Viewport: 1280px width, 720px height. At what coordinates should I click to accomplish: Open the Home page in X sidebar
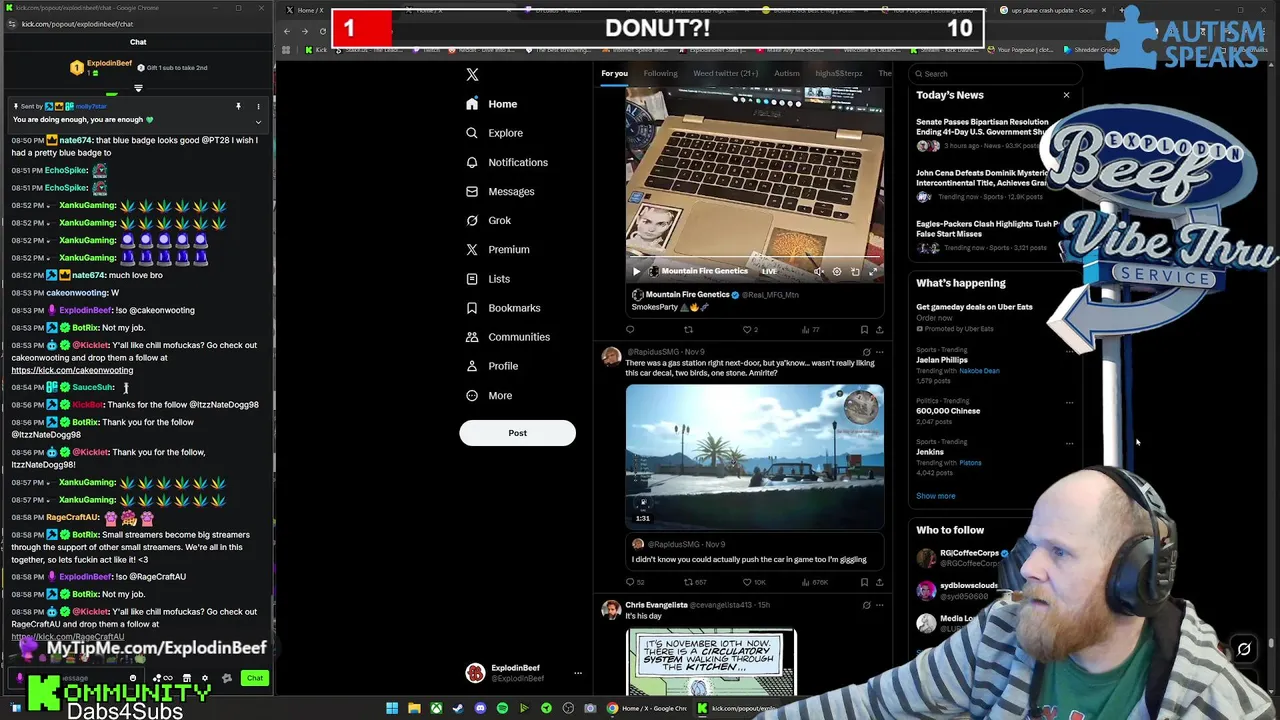492,104
